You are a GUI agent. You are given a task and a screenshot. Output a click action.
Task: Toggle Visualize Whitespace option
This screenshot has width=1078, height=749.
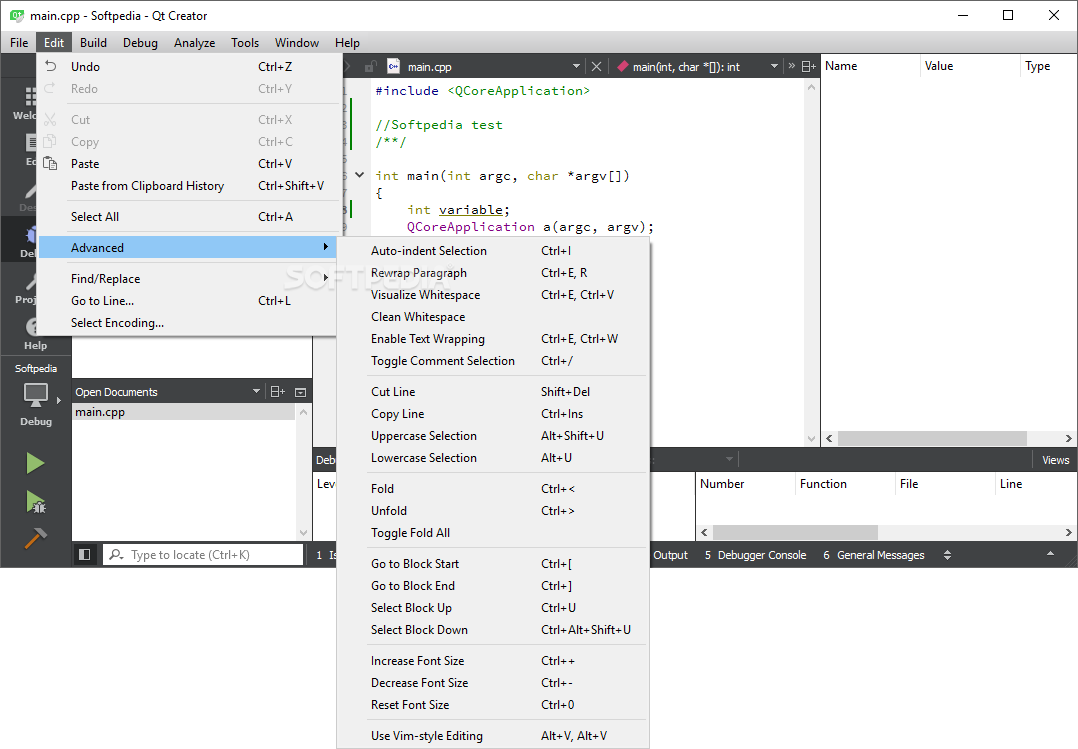tap(493, 295)
